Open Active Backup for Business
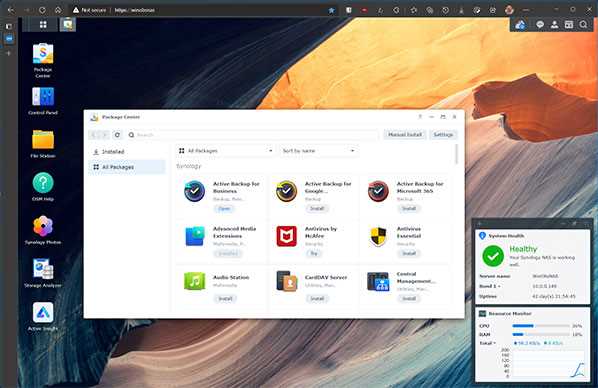Image resolution: width=598 pixels, height=388 pixels. [225, 208]
